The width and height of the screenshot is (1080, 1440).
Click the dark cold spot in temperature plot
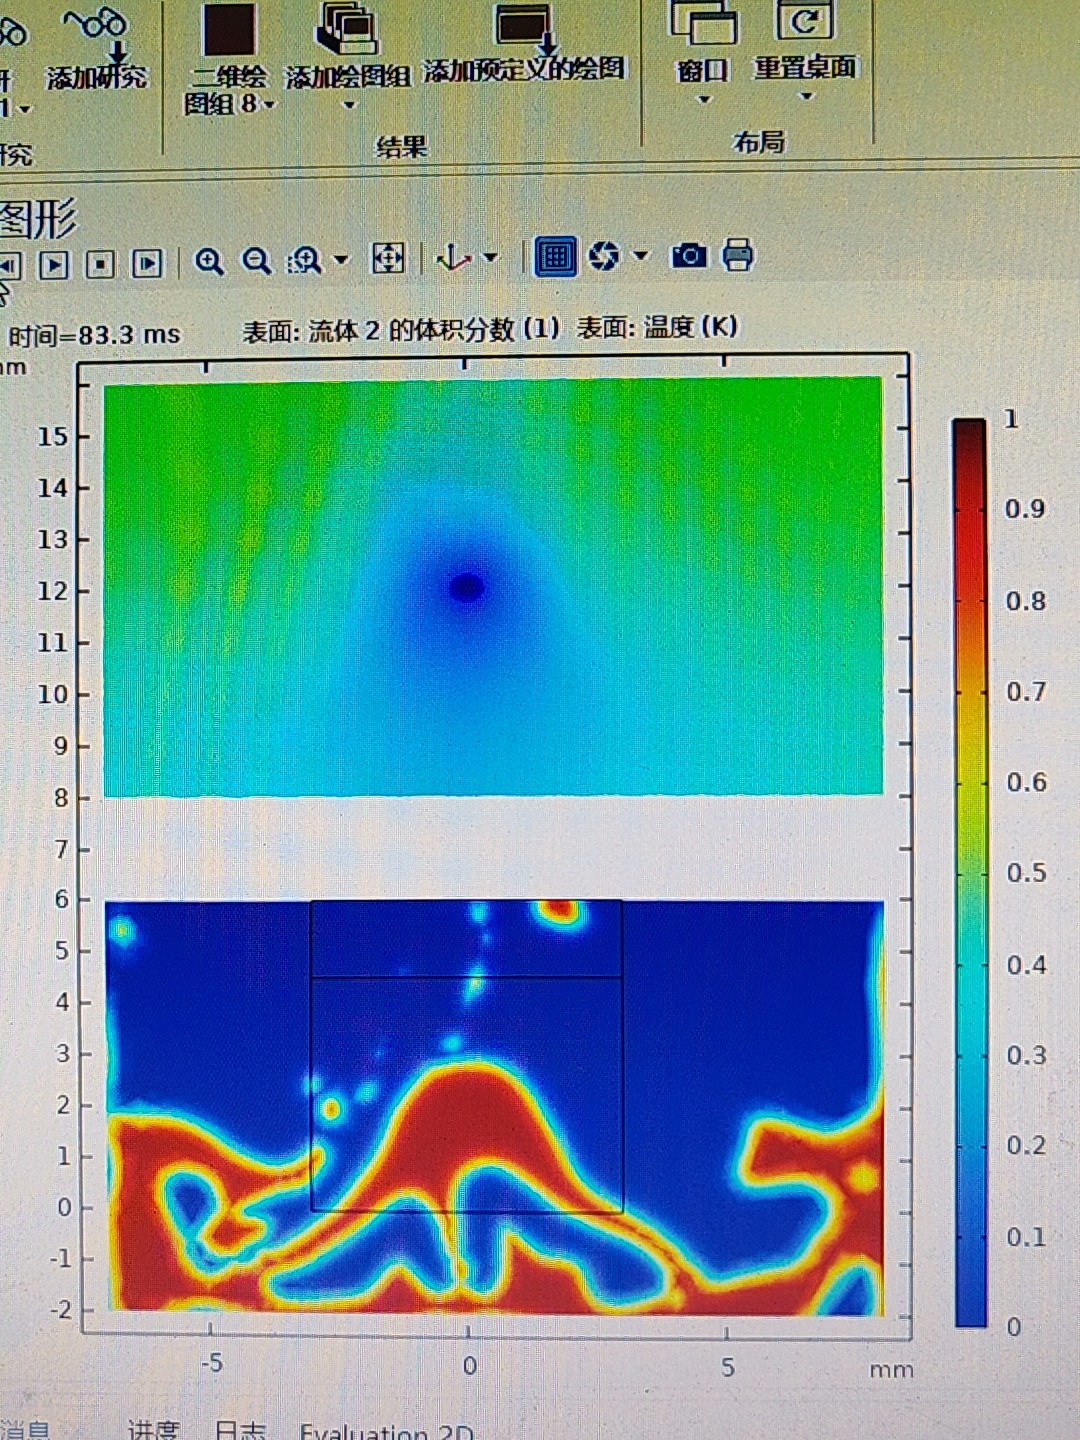(x=467, y=587)
